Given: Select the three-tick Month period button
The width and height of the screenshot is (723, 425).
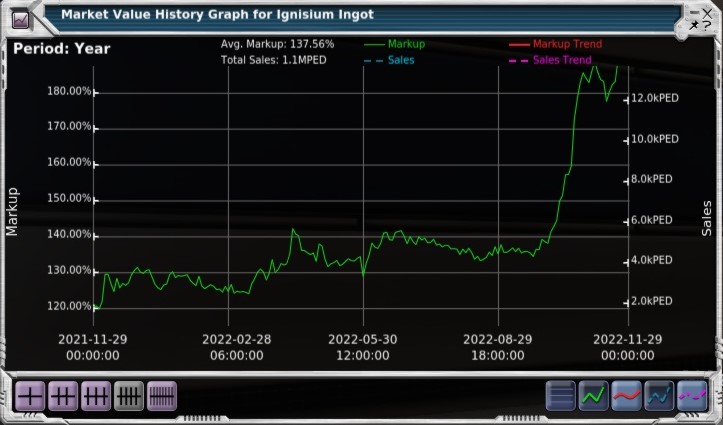Looking at the screenshot, I should [96, 395].
